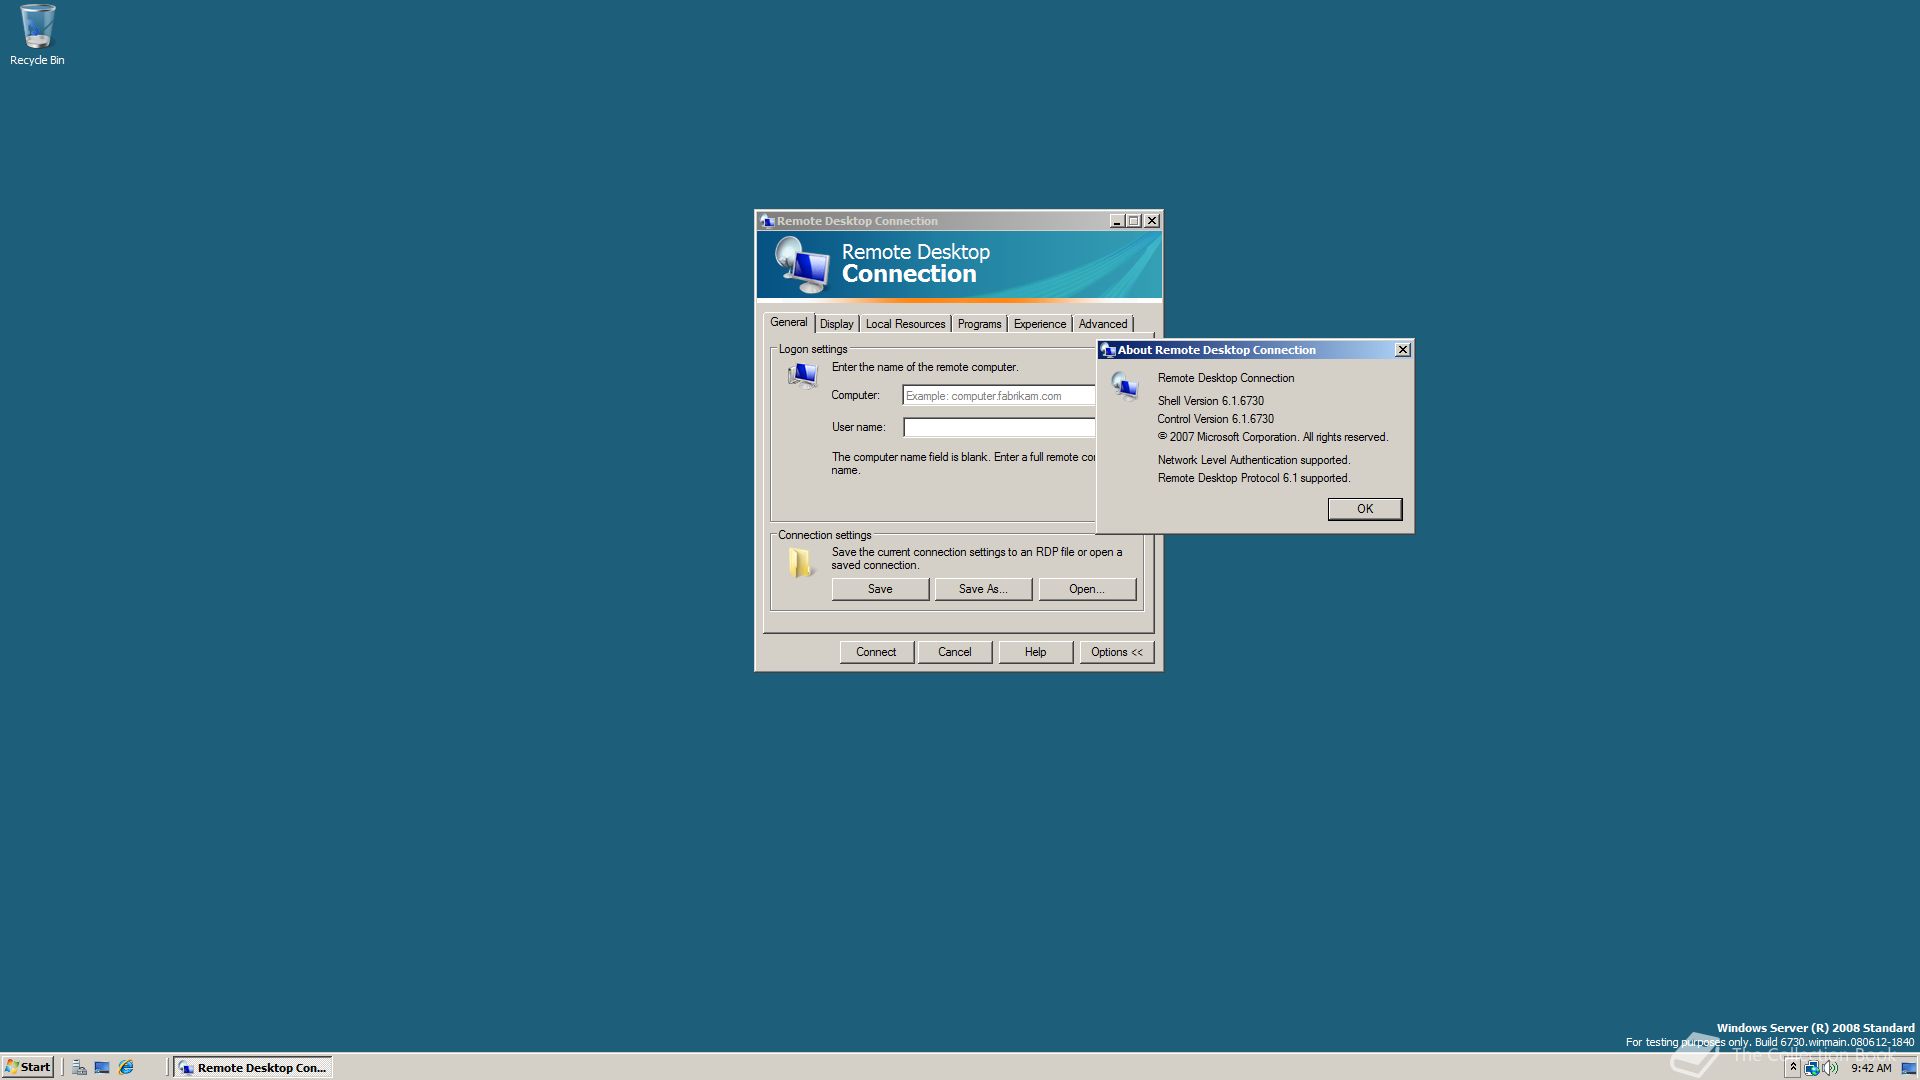Viewport: 1920px width, 1080px height.
Task: Click the 'Logon settings' group label
Action: pyautogui.click(x=813, y=349)
